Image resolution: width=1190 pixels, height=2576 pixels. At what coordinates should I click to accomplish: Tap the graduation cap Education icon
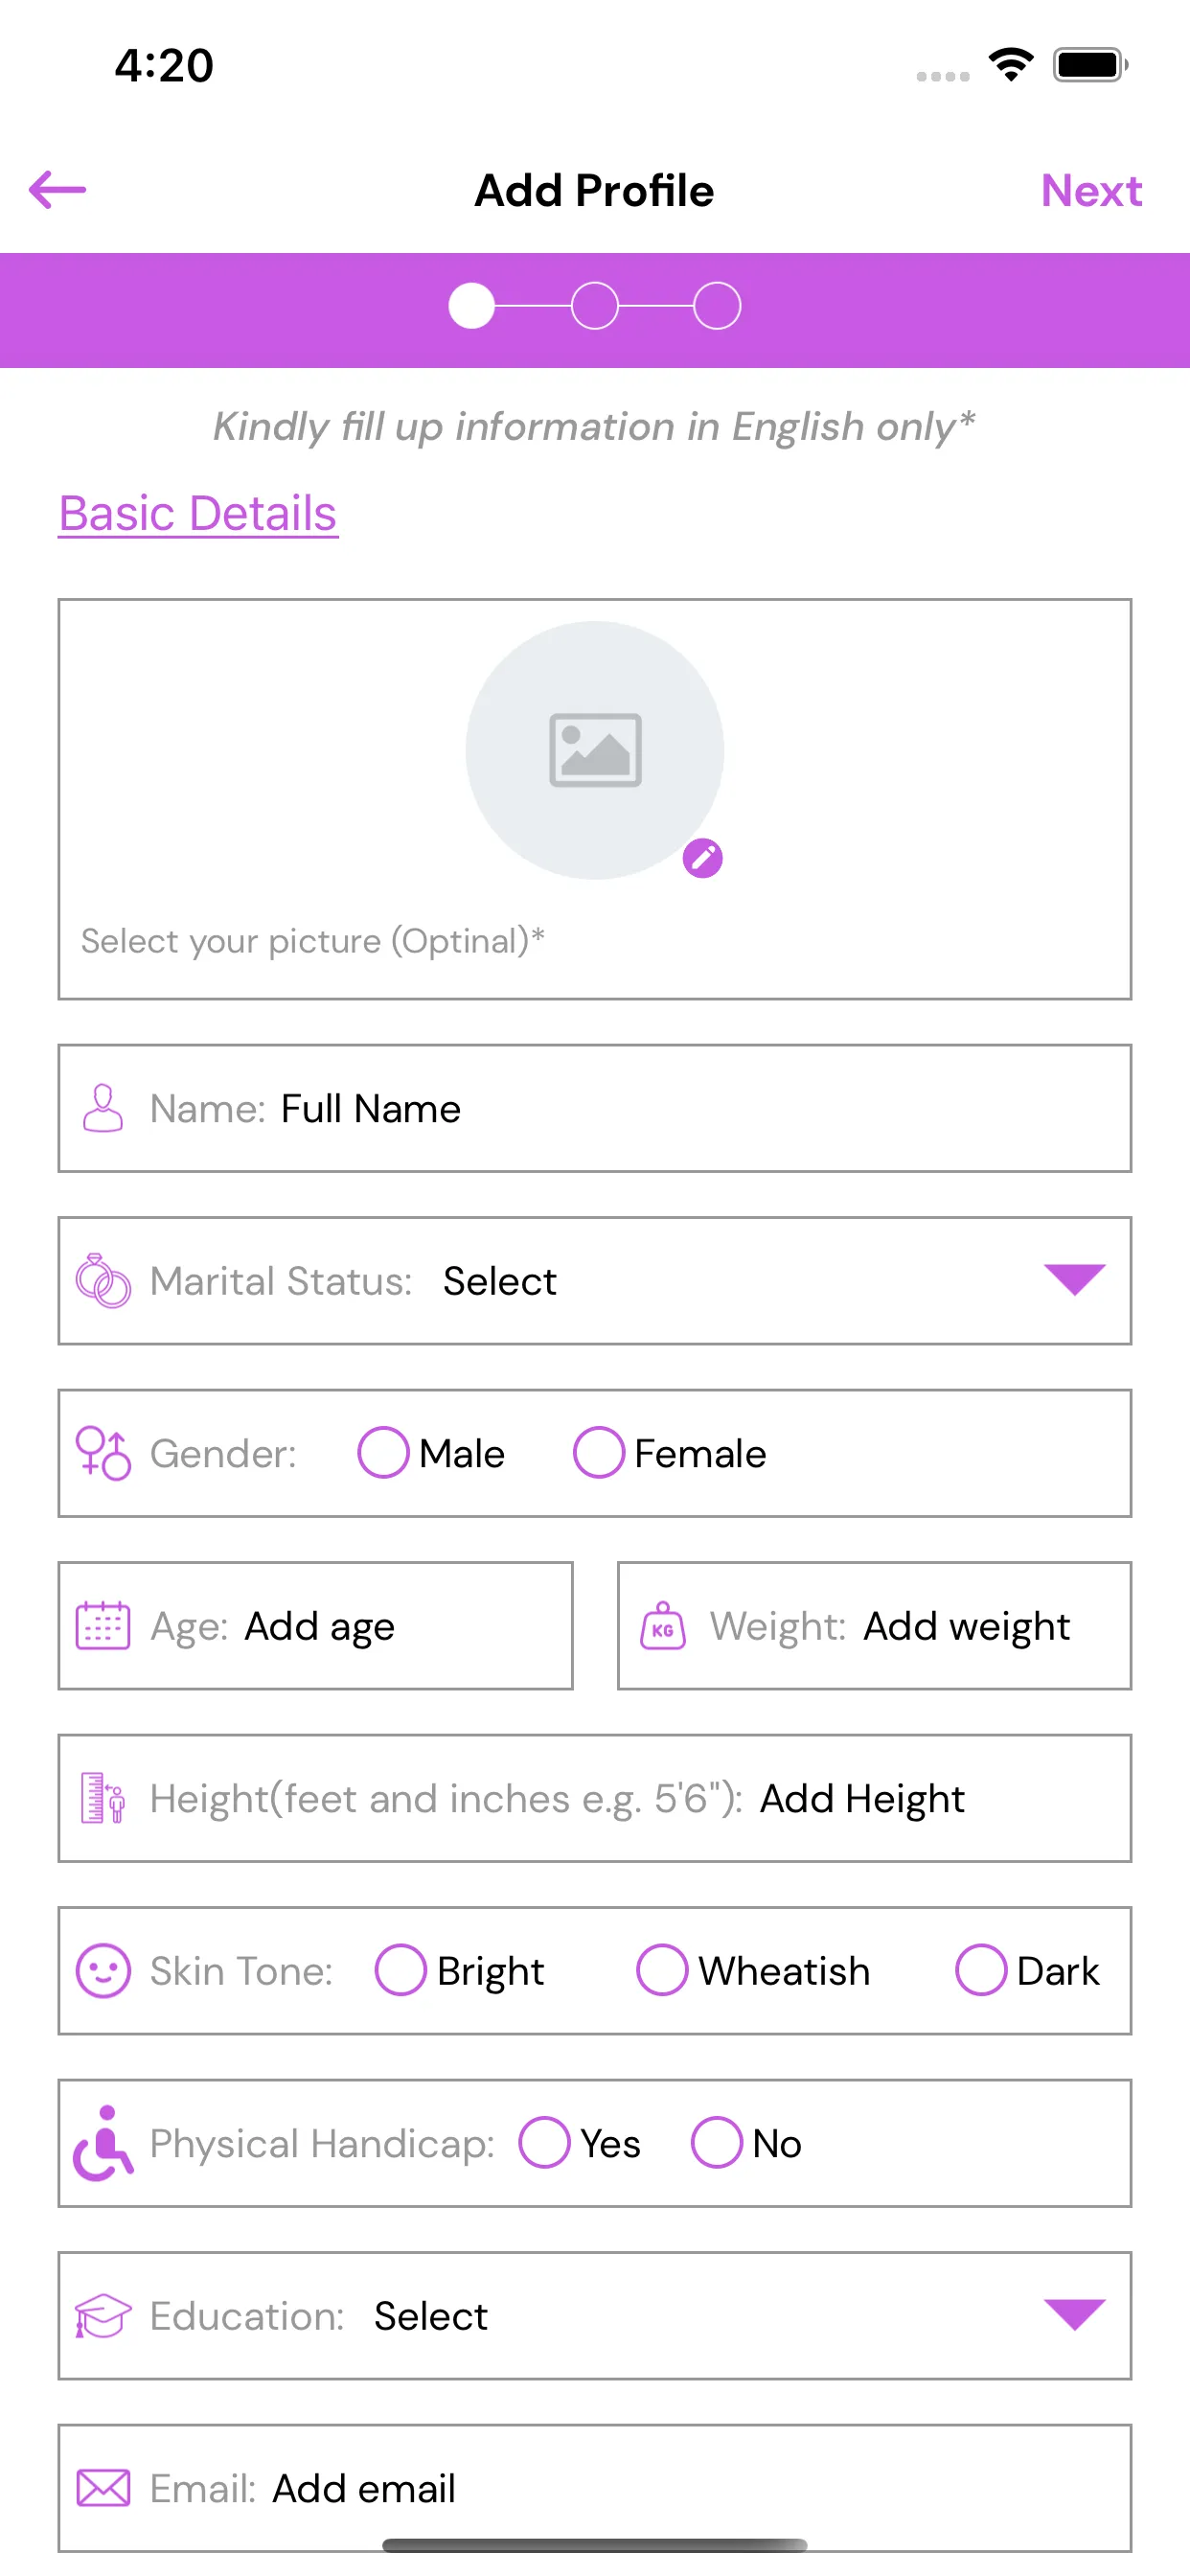coord(103,2316)
